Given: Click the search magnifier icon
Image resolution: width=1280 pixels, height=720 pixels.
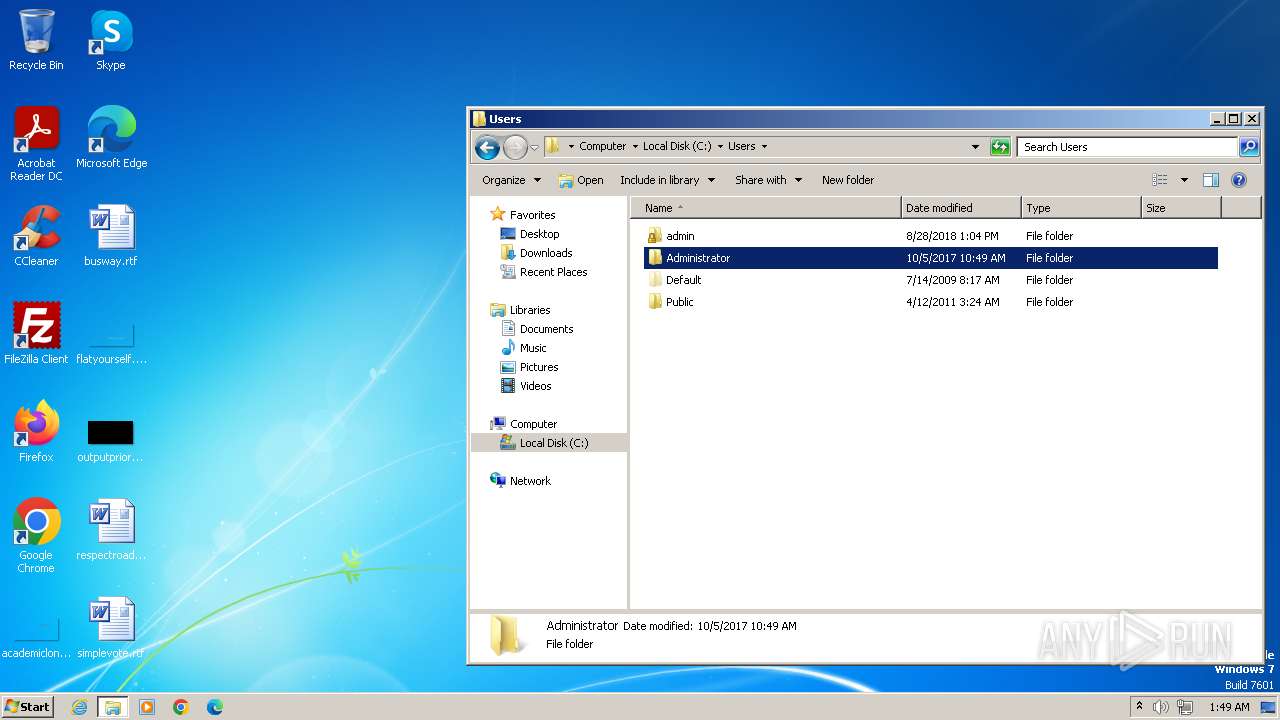Looking at the screenshot, I should click(1249, 147).
